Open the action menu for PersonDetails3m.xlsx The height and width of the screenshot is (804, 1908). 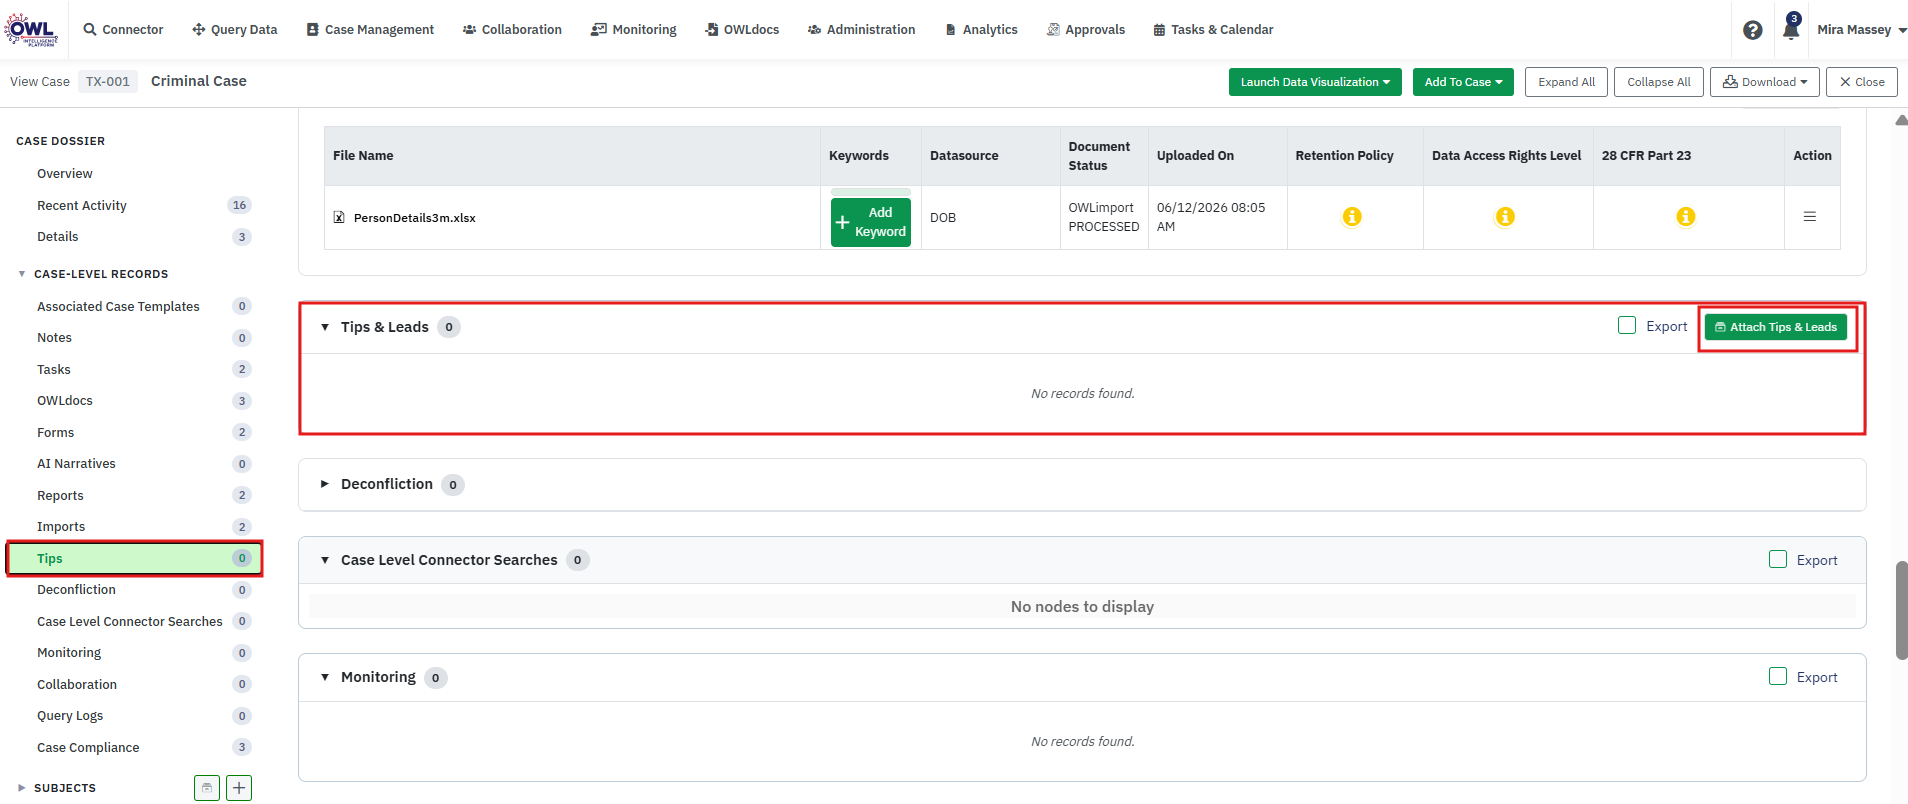tap(1810, 216)
